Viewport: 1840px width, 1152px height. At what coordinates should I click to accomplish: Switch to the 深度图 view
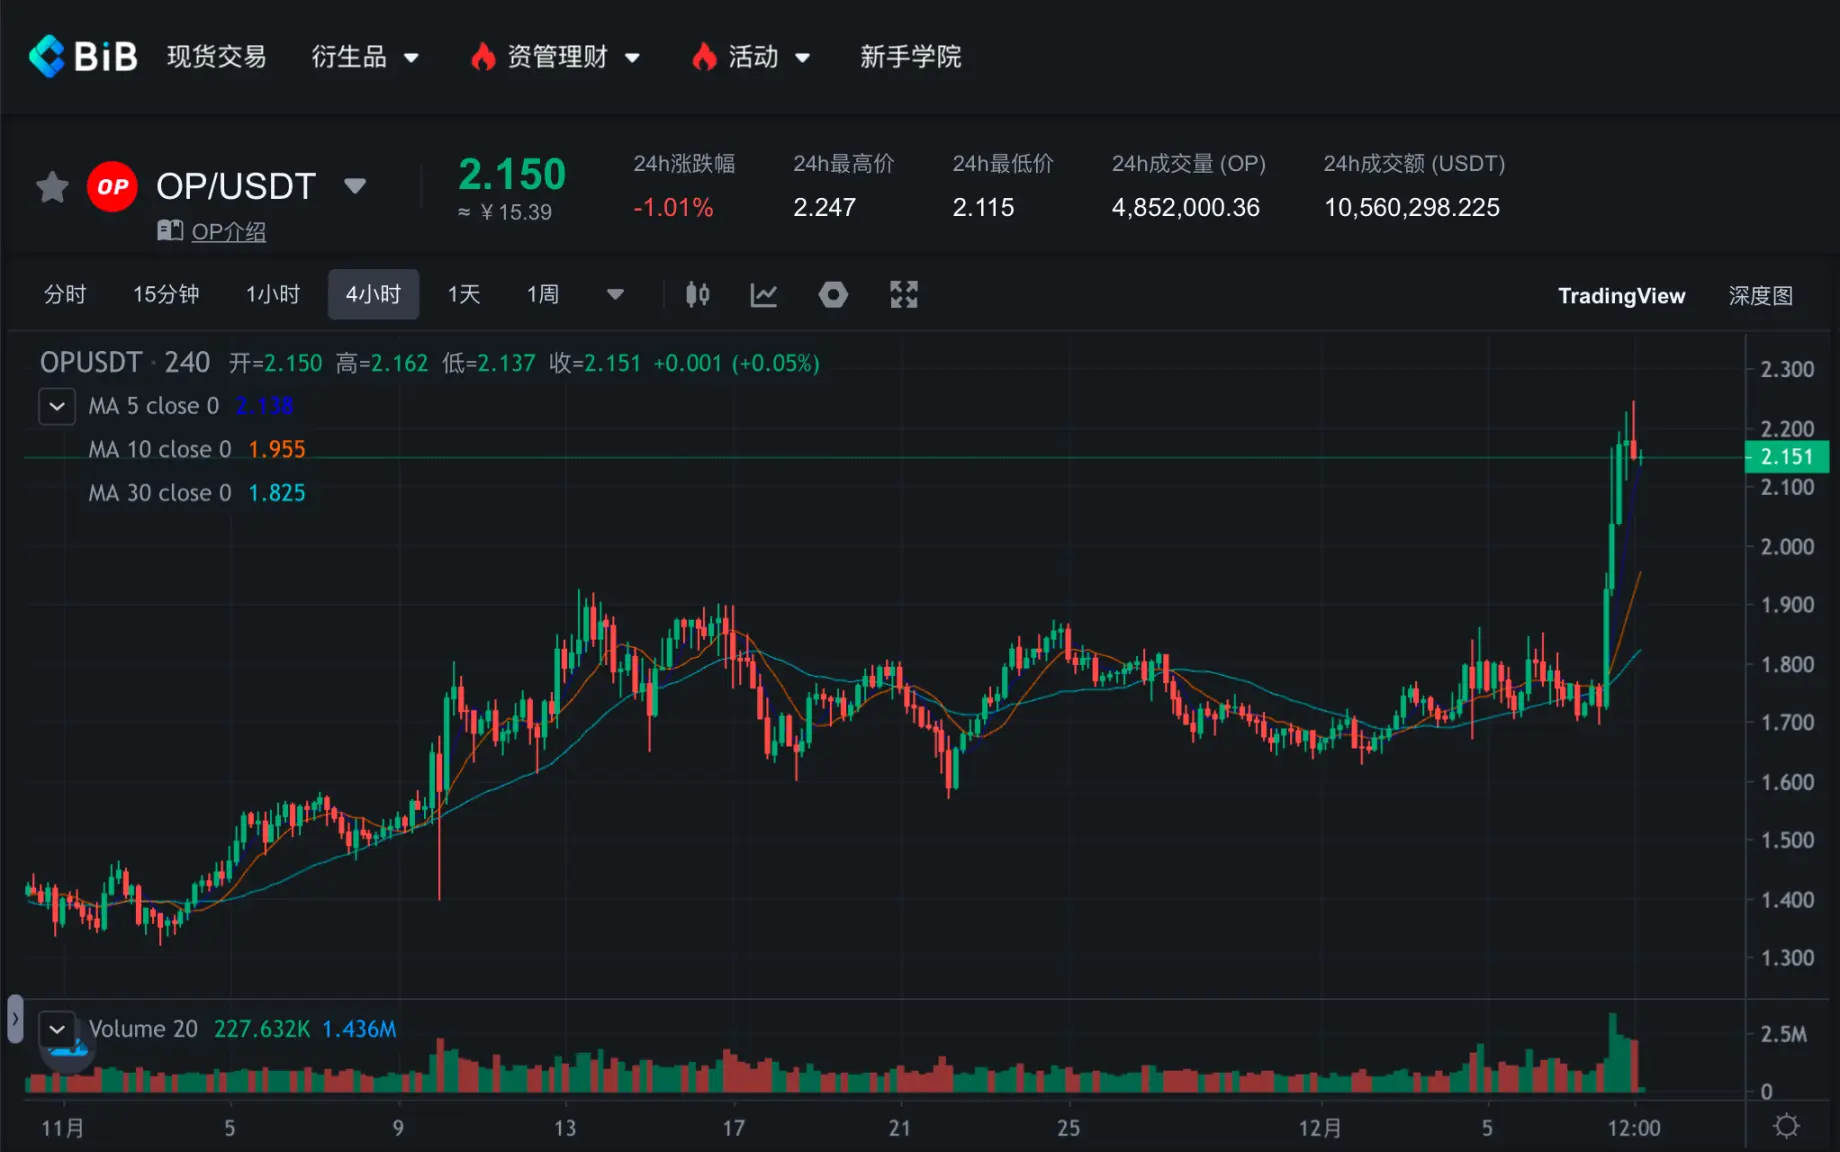point(1760,296)
